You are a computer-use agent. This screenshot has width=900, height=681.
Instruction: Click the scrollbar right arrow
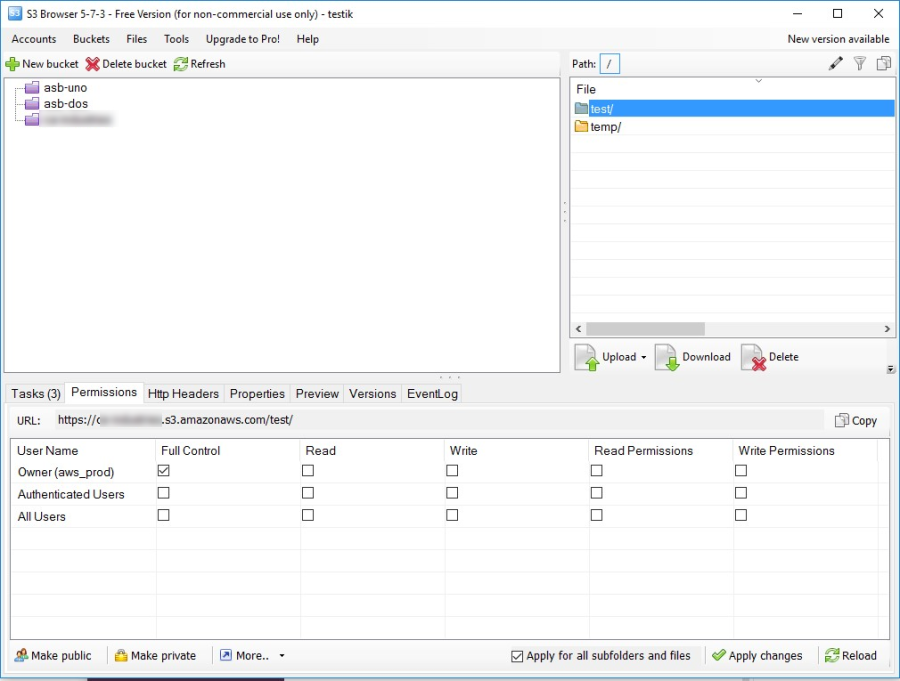tap(887, 329)
